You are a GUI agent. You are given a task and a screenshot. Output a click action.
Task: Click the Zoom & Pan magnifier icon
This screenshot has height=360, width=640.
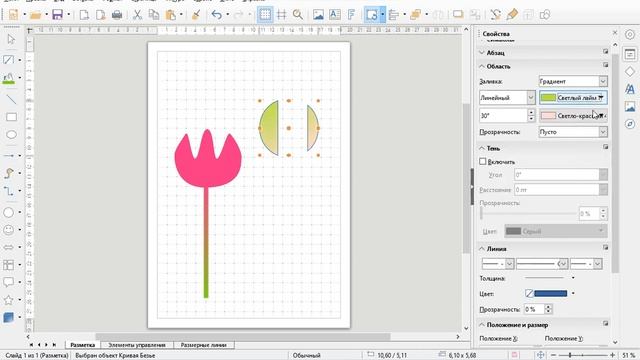tap(298, 15)
